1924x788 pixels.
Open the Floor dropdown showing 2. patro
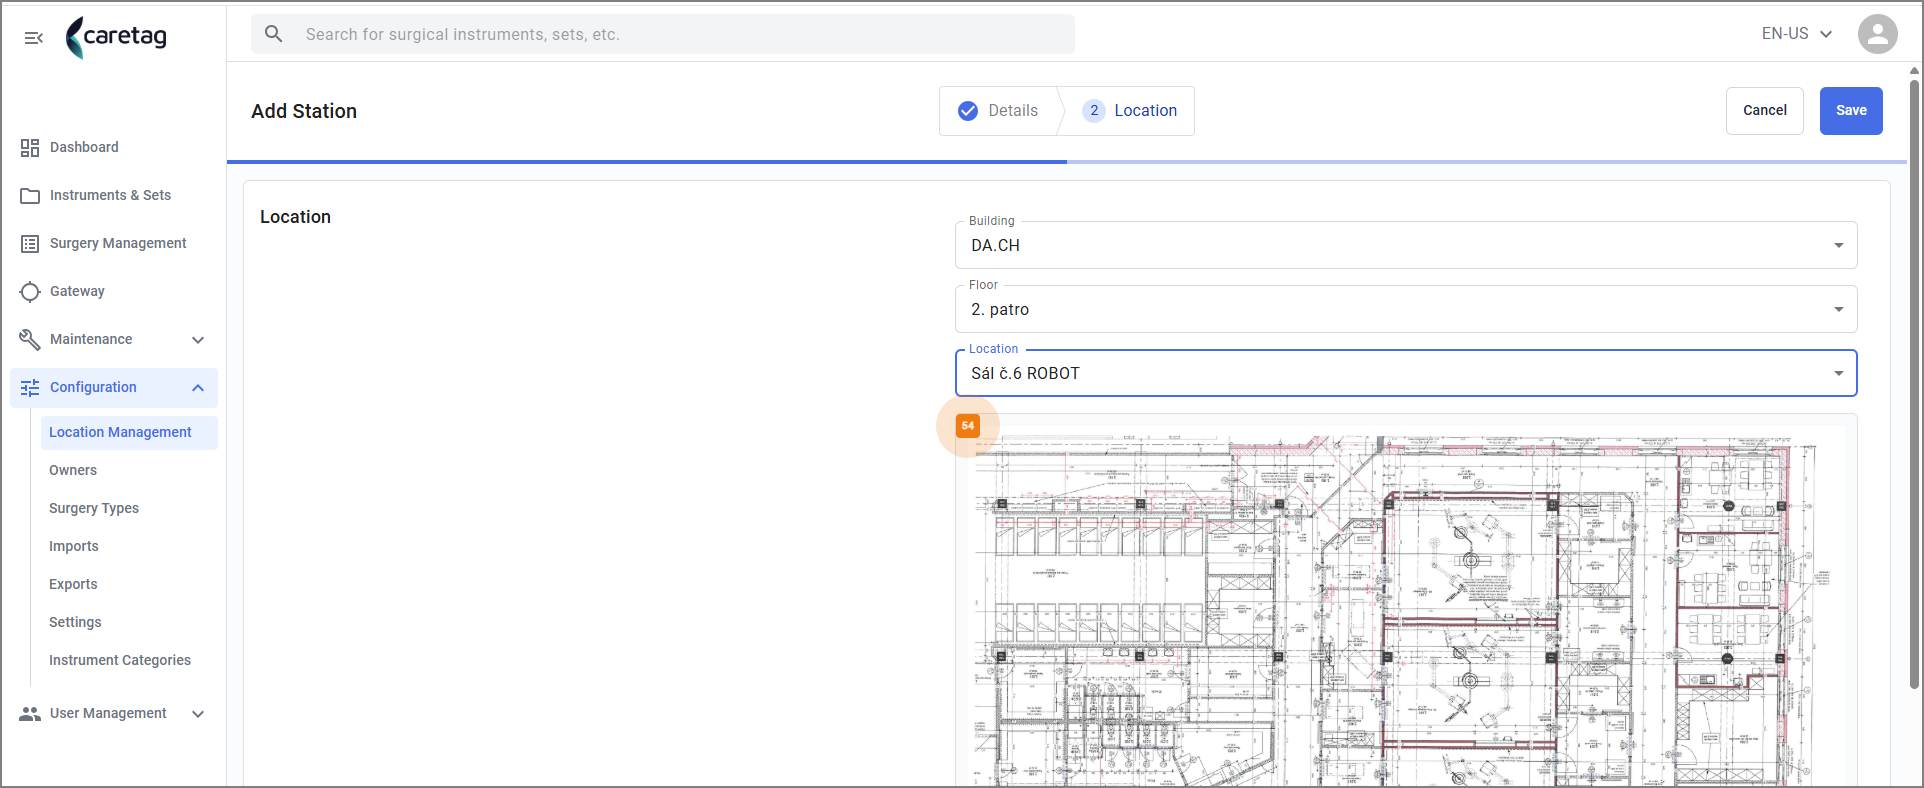coord(1406,309)
